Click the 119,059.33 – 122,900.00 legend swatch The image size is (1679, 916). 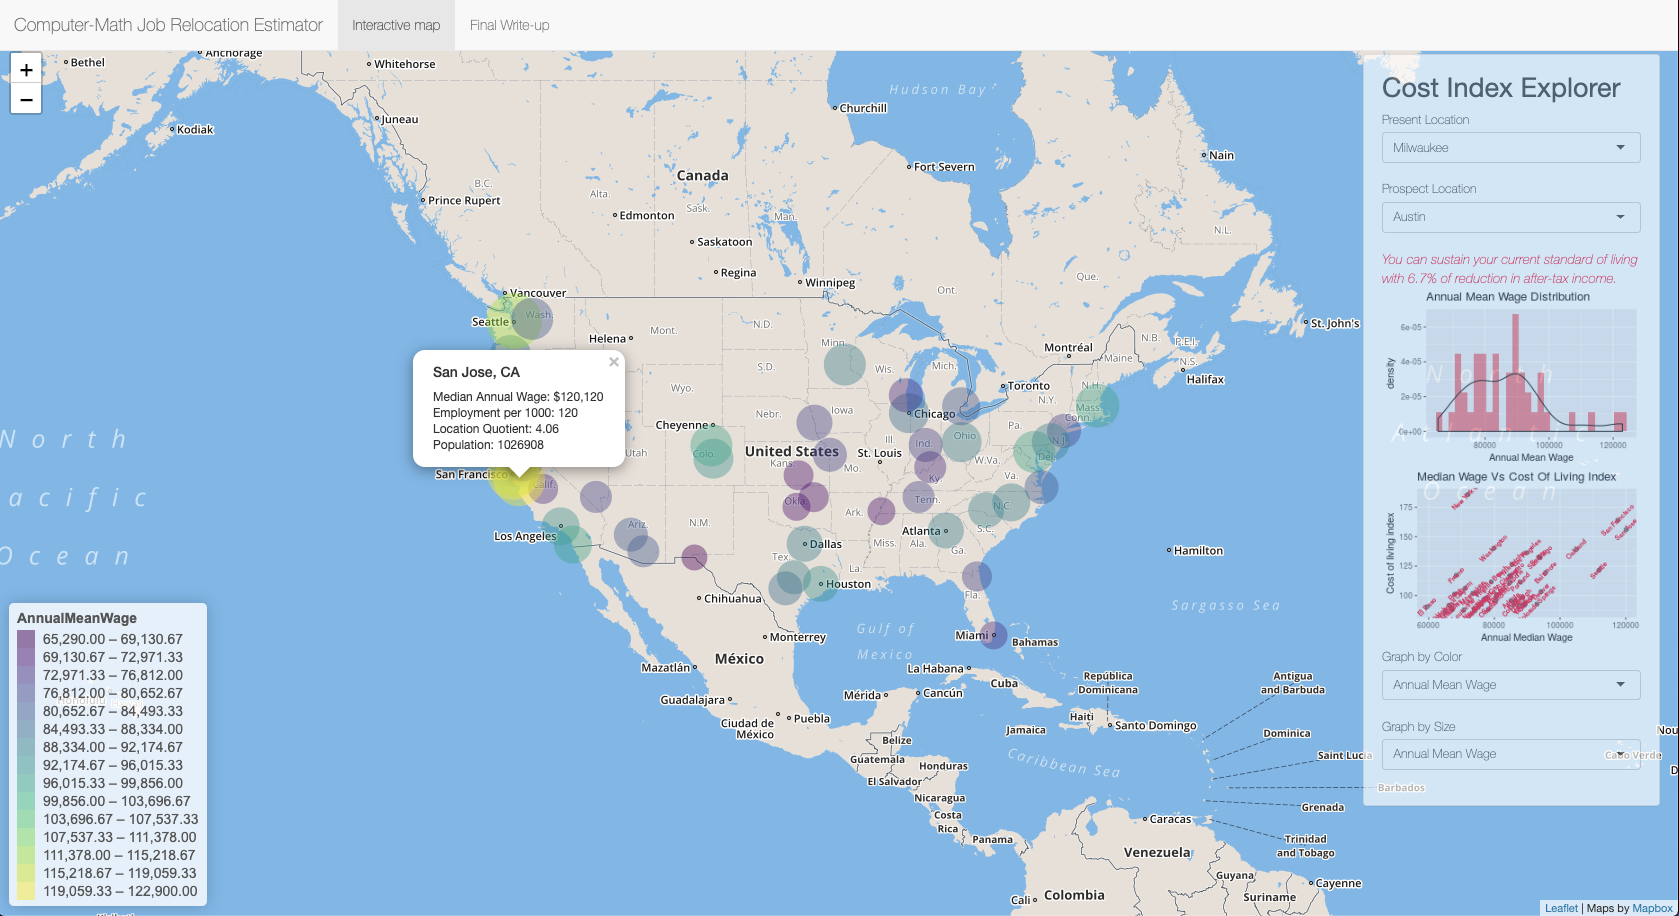tap(26, 891)
